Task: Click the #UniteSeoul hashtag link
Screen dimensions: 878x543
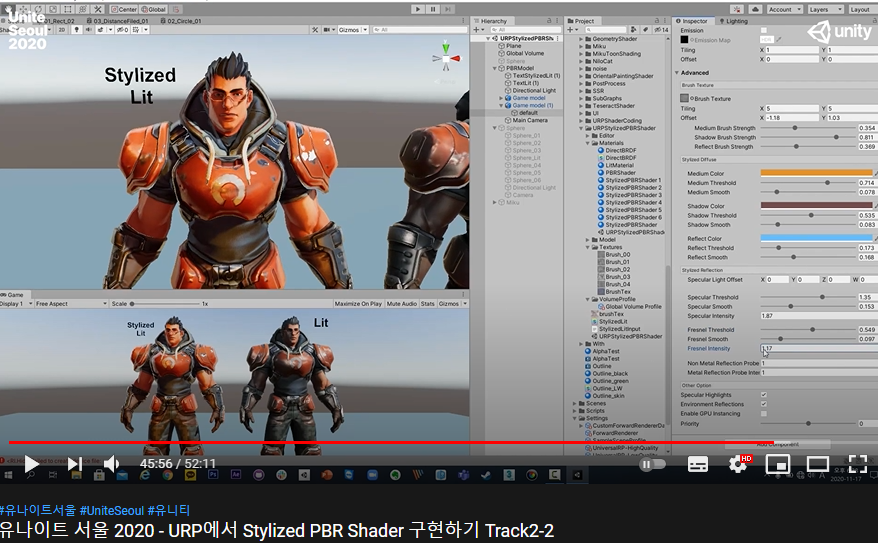Action: coord(112,511)
